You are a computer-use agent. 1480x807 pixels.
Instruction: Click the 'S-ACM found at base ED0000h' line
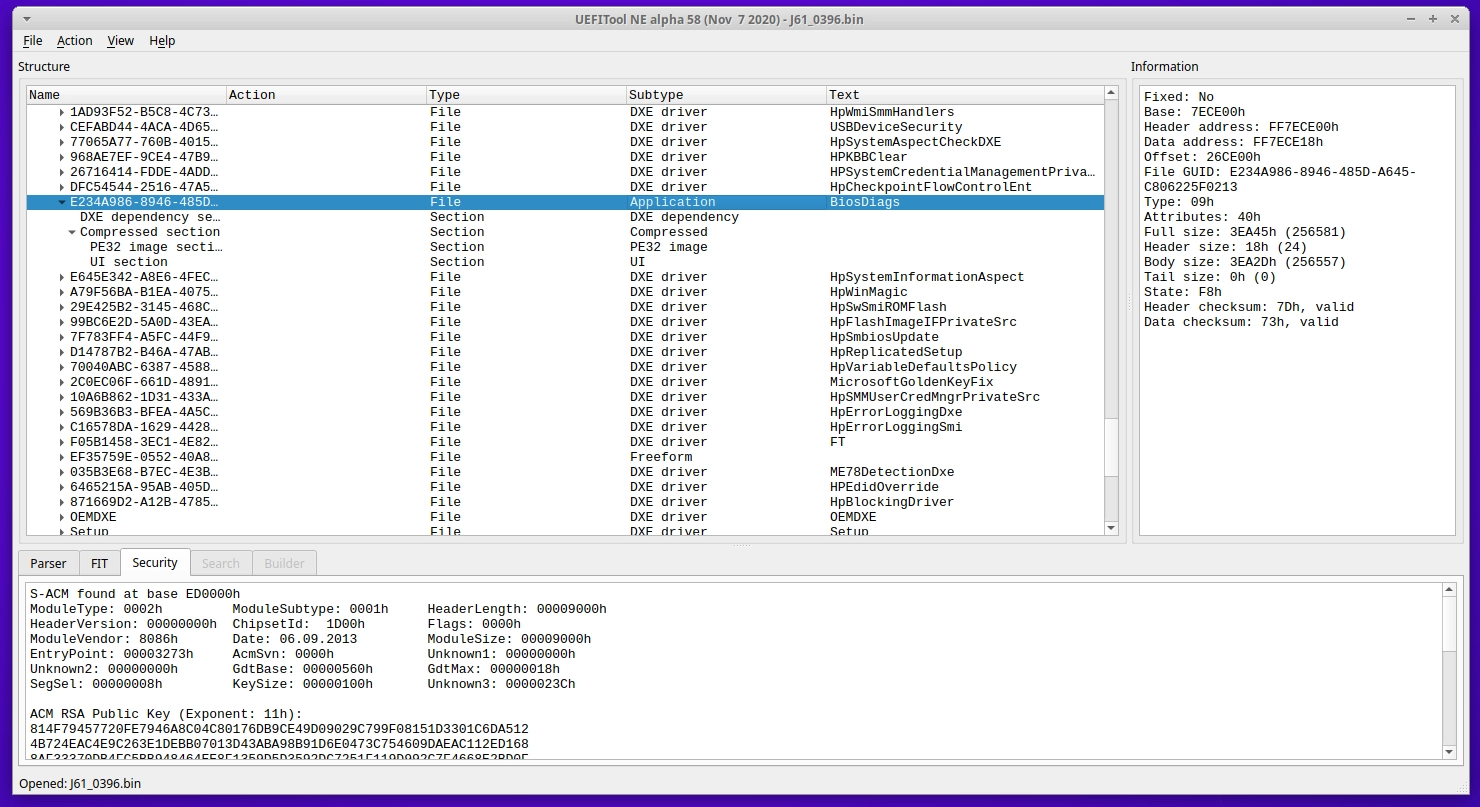[135, 594]
